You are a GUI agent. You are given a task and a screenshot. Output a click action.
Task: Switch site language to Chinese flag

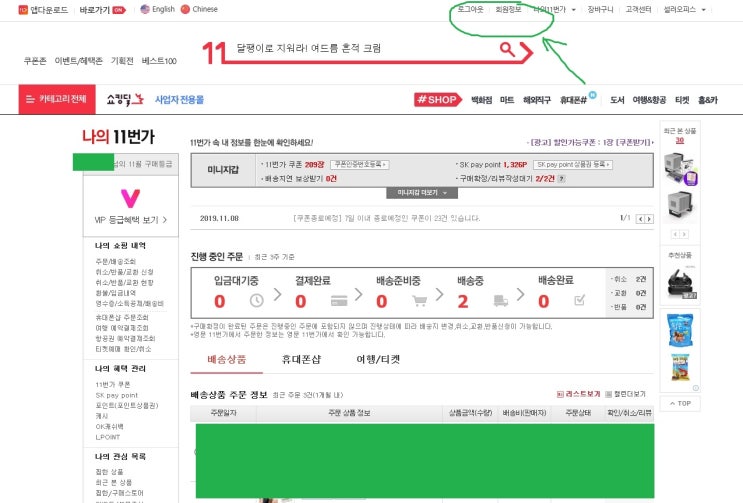pos(185,9)
